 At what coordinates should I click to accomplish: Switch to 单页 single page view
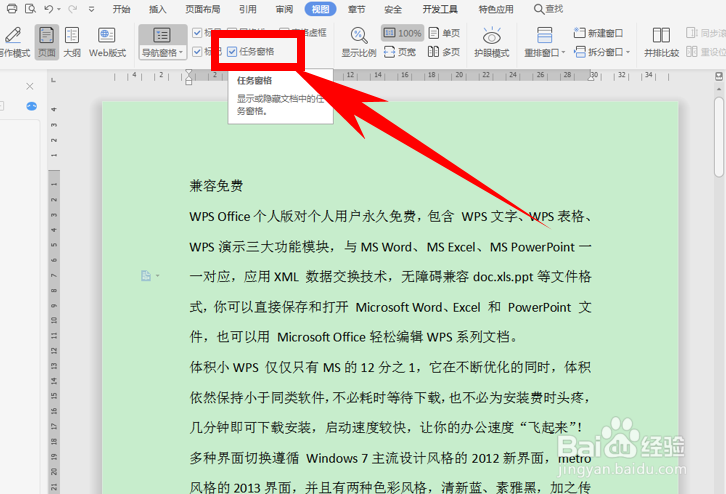[x=444, y=33]
